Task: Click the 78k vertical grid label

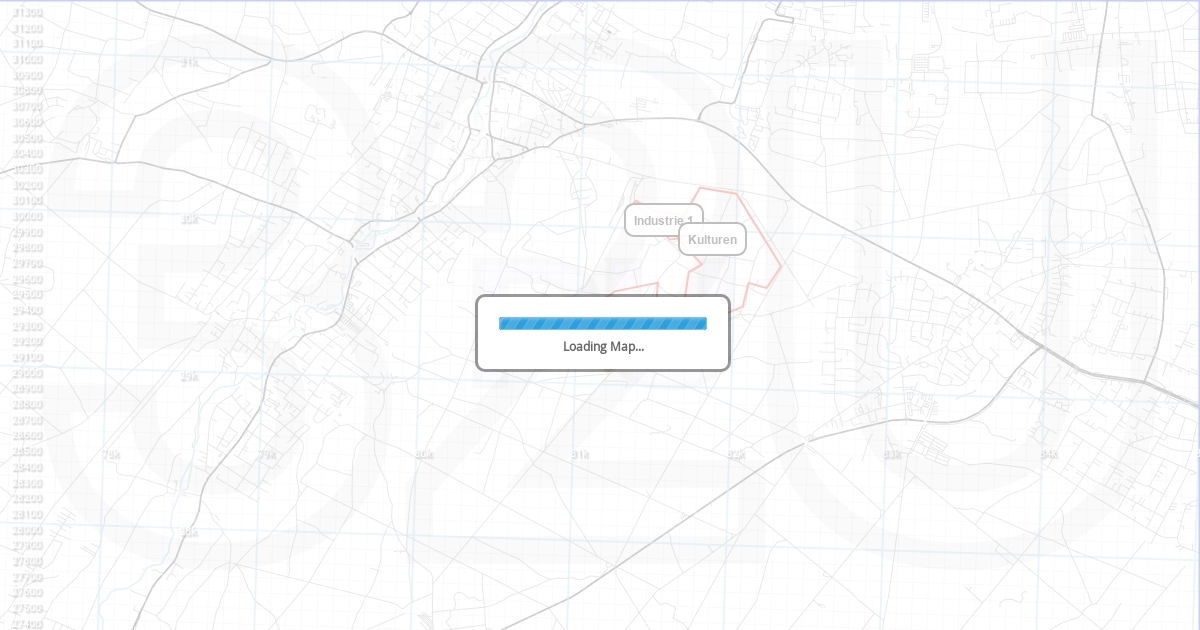Action: click(111, 454)
